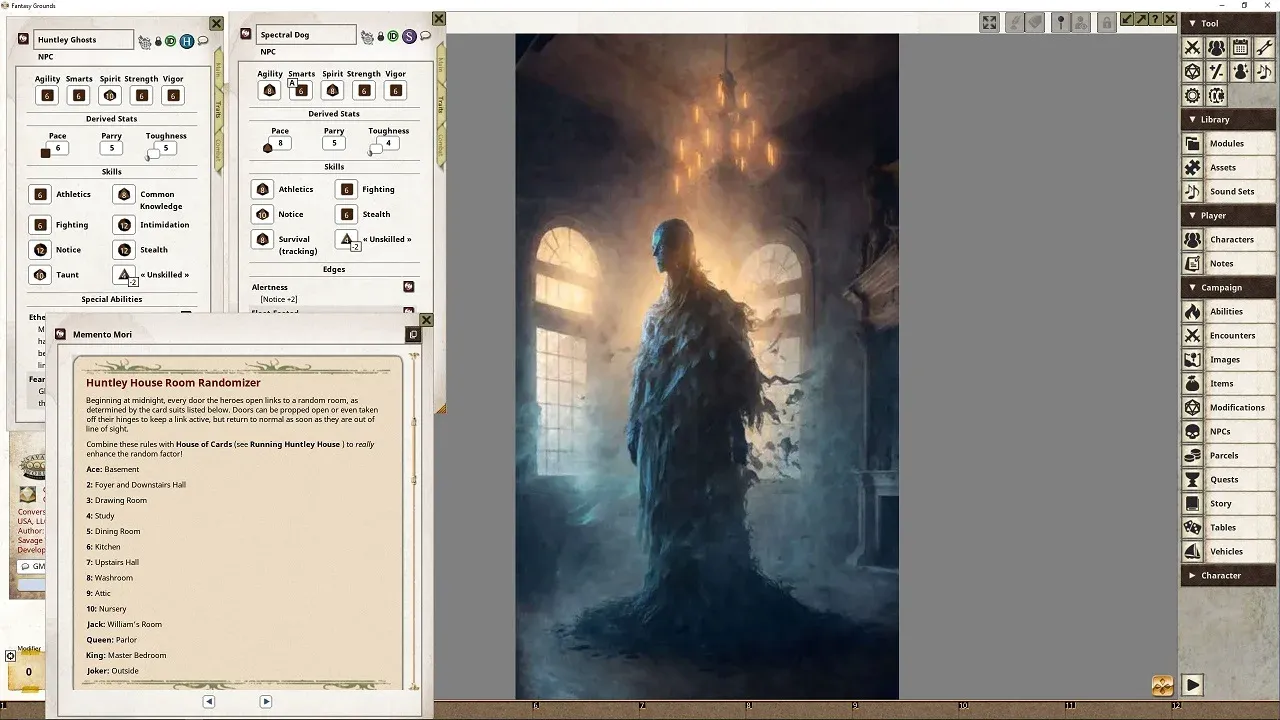Click the Modifier value box

[x=28, y=672]
